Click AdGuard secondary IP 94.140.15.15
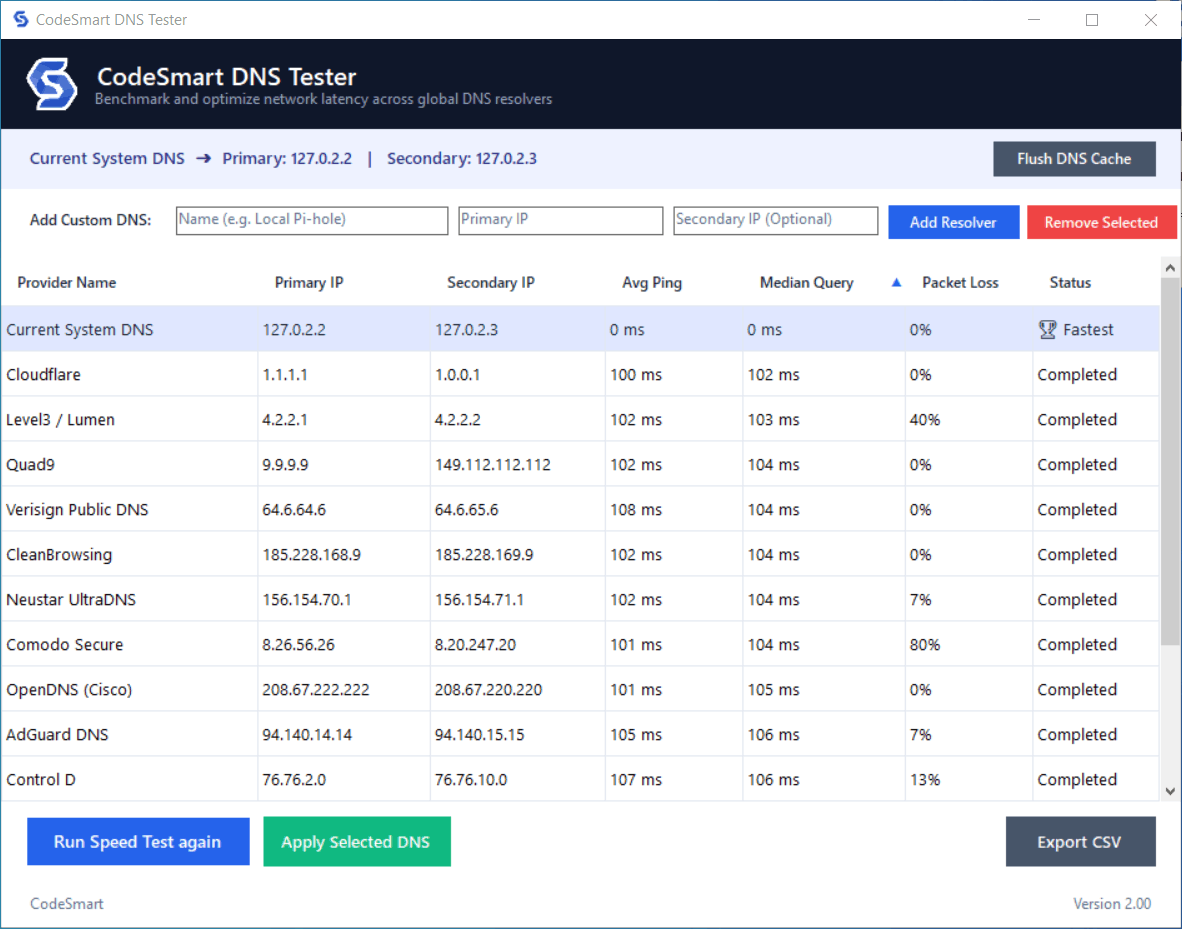Screen dimensions: 1182x929 (479, 734)
